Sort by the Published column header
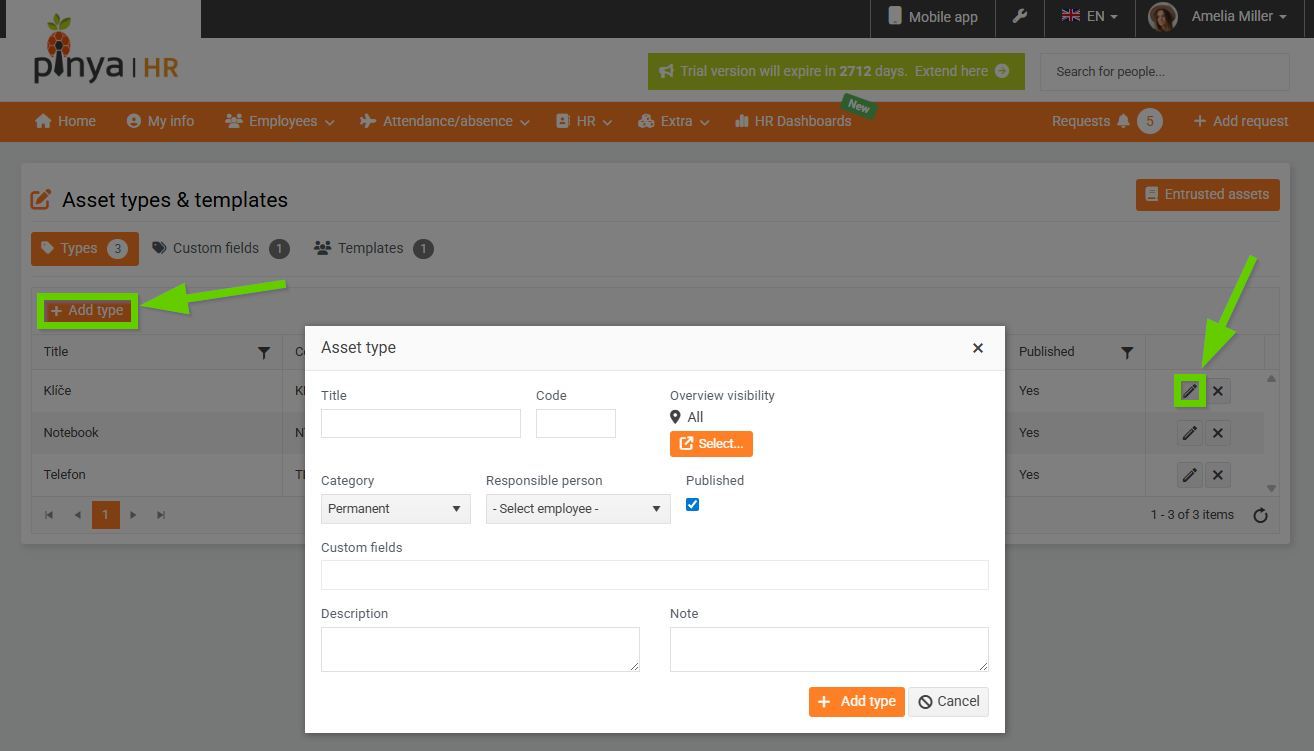Viewport: 1314px width, 751px height. click(1047, 352)
